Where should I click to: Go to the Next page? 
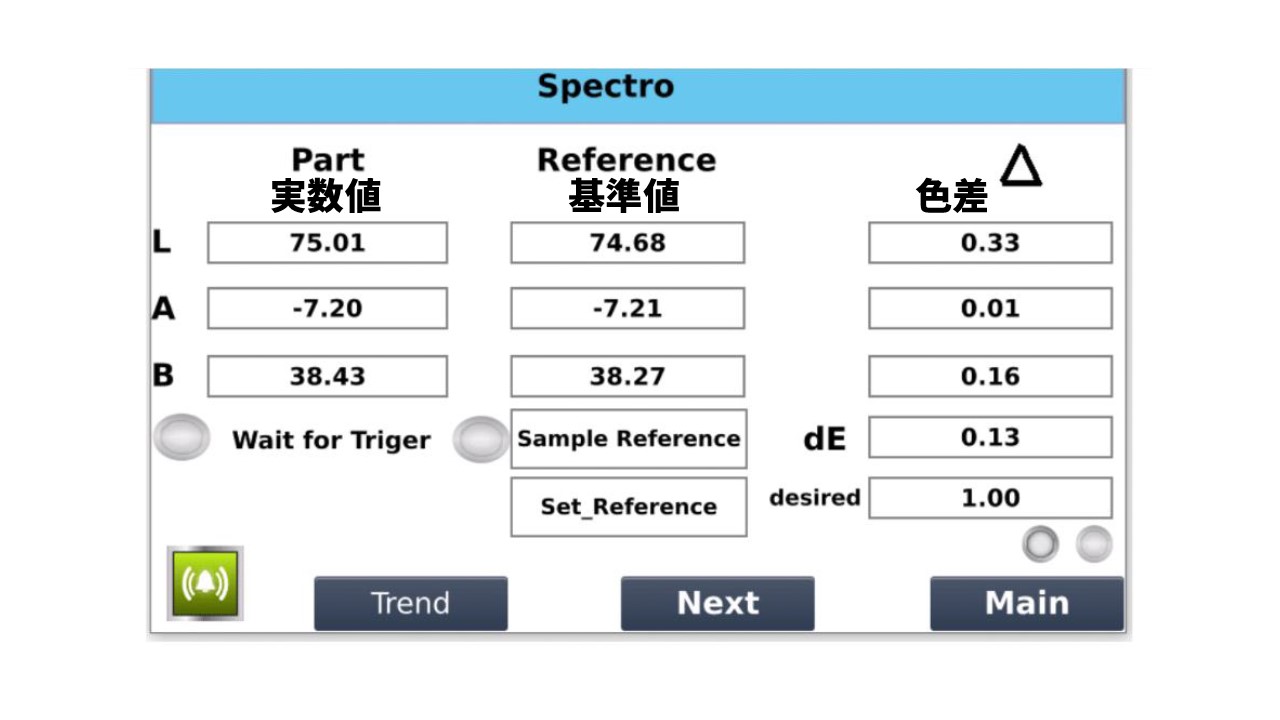(718, 603)
